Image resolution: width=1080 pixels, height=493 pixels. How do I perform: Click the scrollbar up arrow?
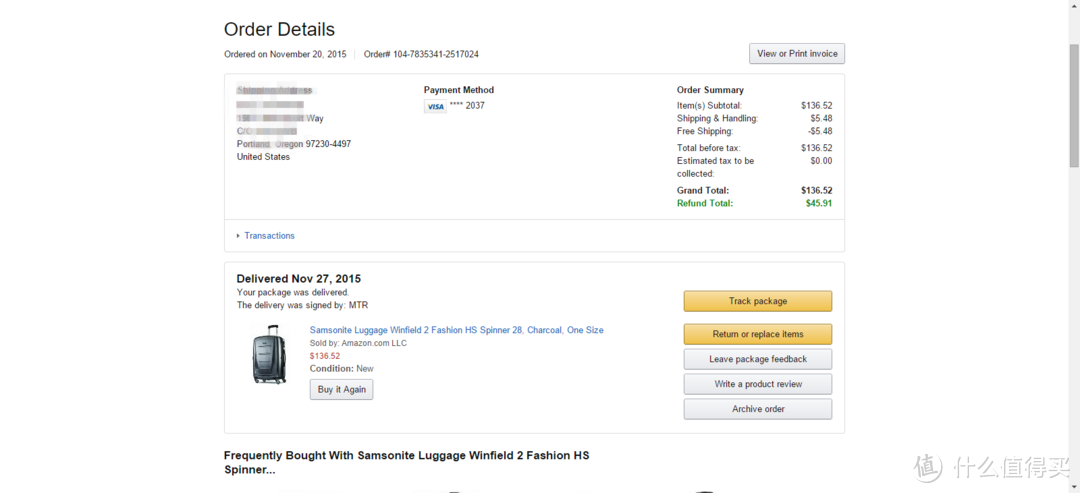click(1074, 6)
